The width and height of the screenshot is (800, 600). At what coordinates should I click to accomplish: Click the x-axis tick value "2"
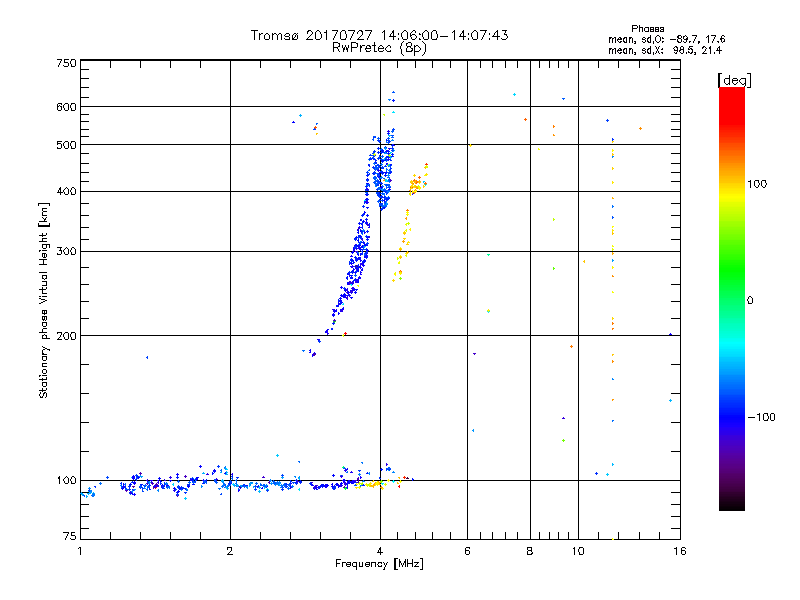[x=230, y=551]
